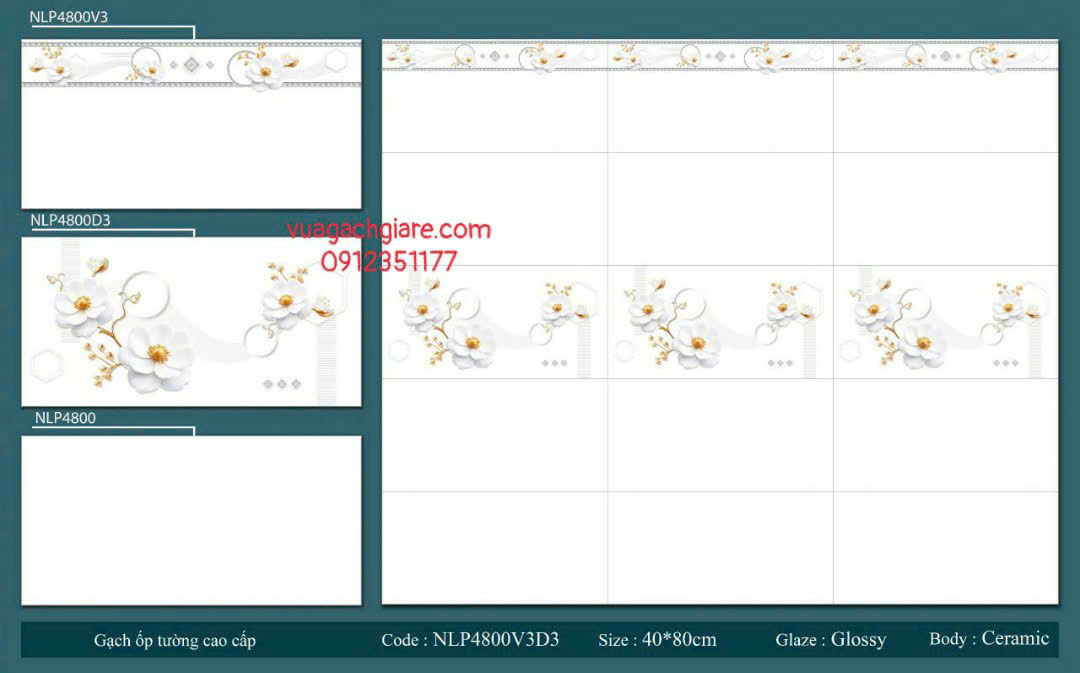Click the 'Gạch ốp tường cao cấp' caption
Image resolution: width=1080 pixels, height=673 pixels.
[x=175, y=640]
